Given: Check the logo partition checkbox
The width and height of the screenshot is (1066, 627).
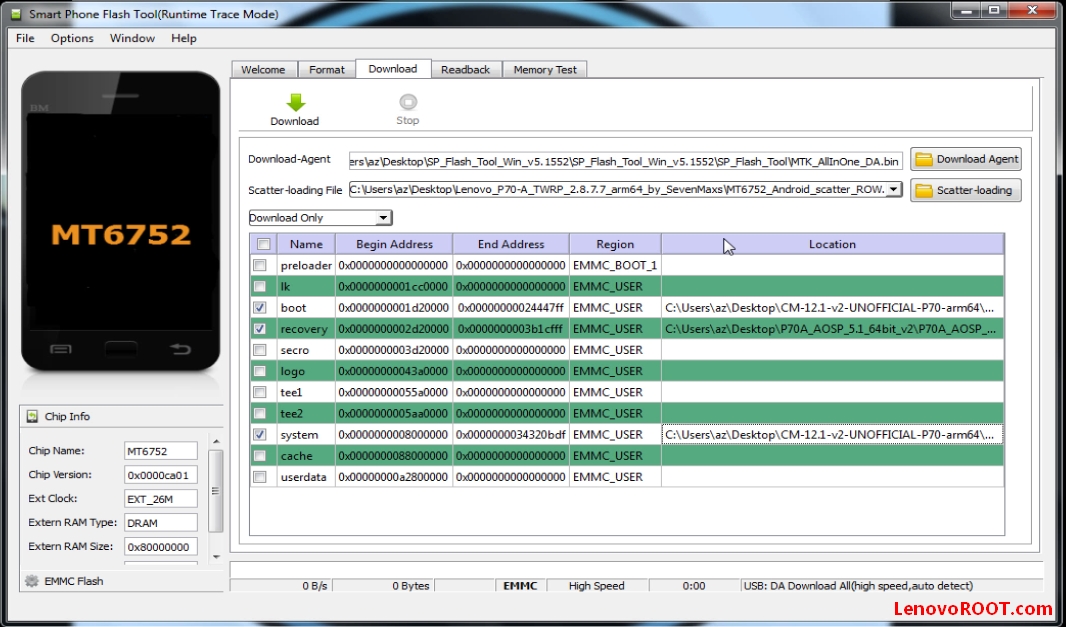Looking at the screenshot, I should tap(260, 371).
